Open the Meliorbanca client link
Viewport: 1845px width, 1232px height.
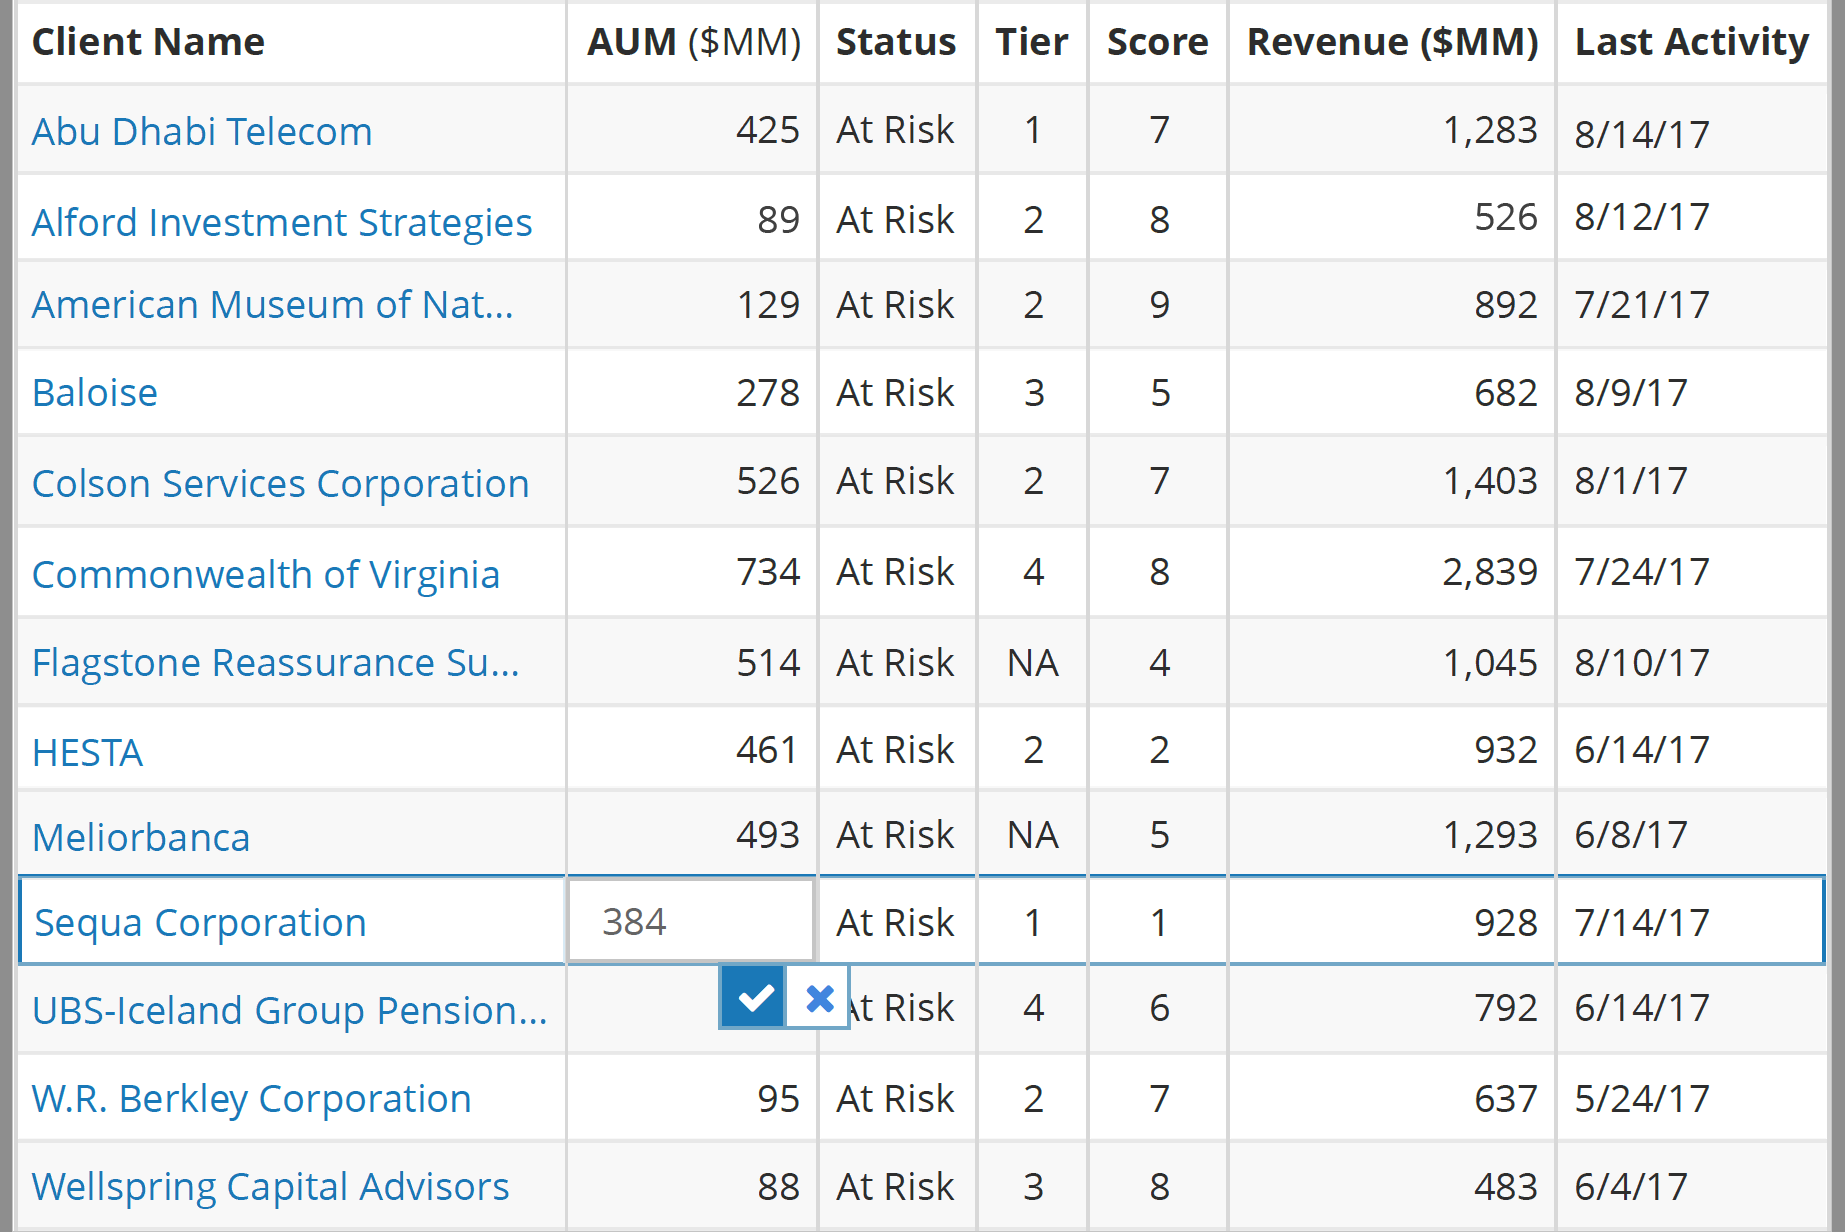coord(141,837)
